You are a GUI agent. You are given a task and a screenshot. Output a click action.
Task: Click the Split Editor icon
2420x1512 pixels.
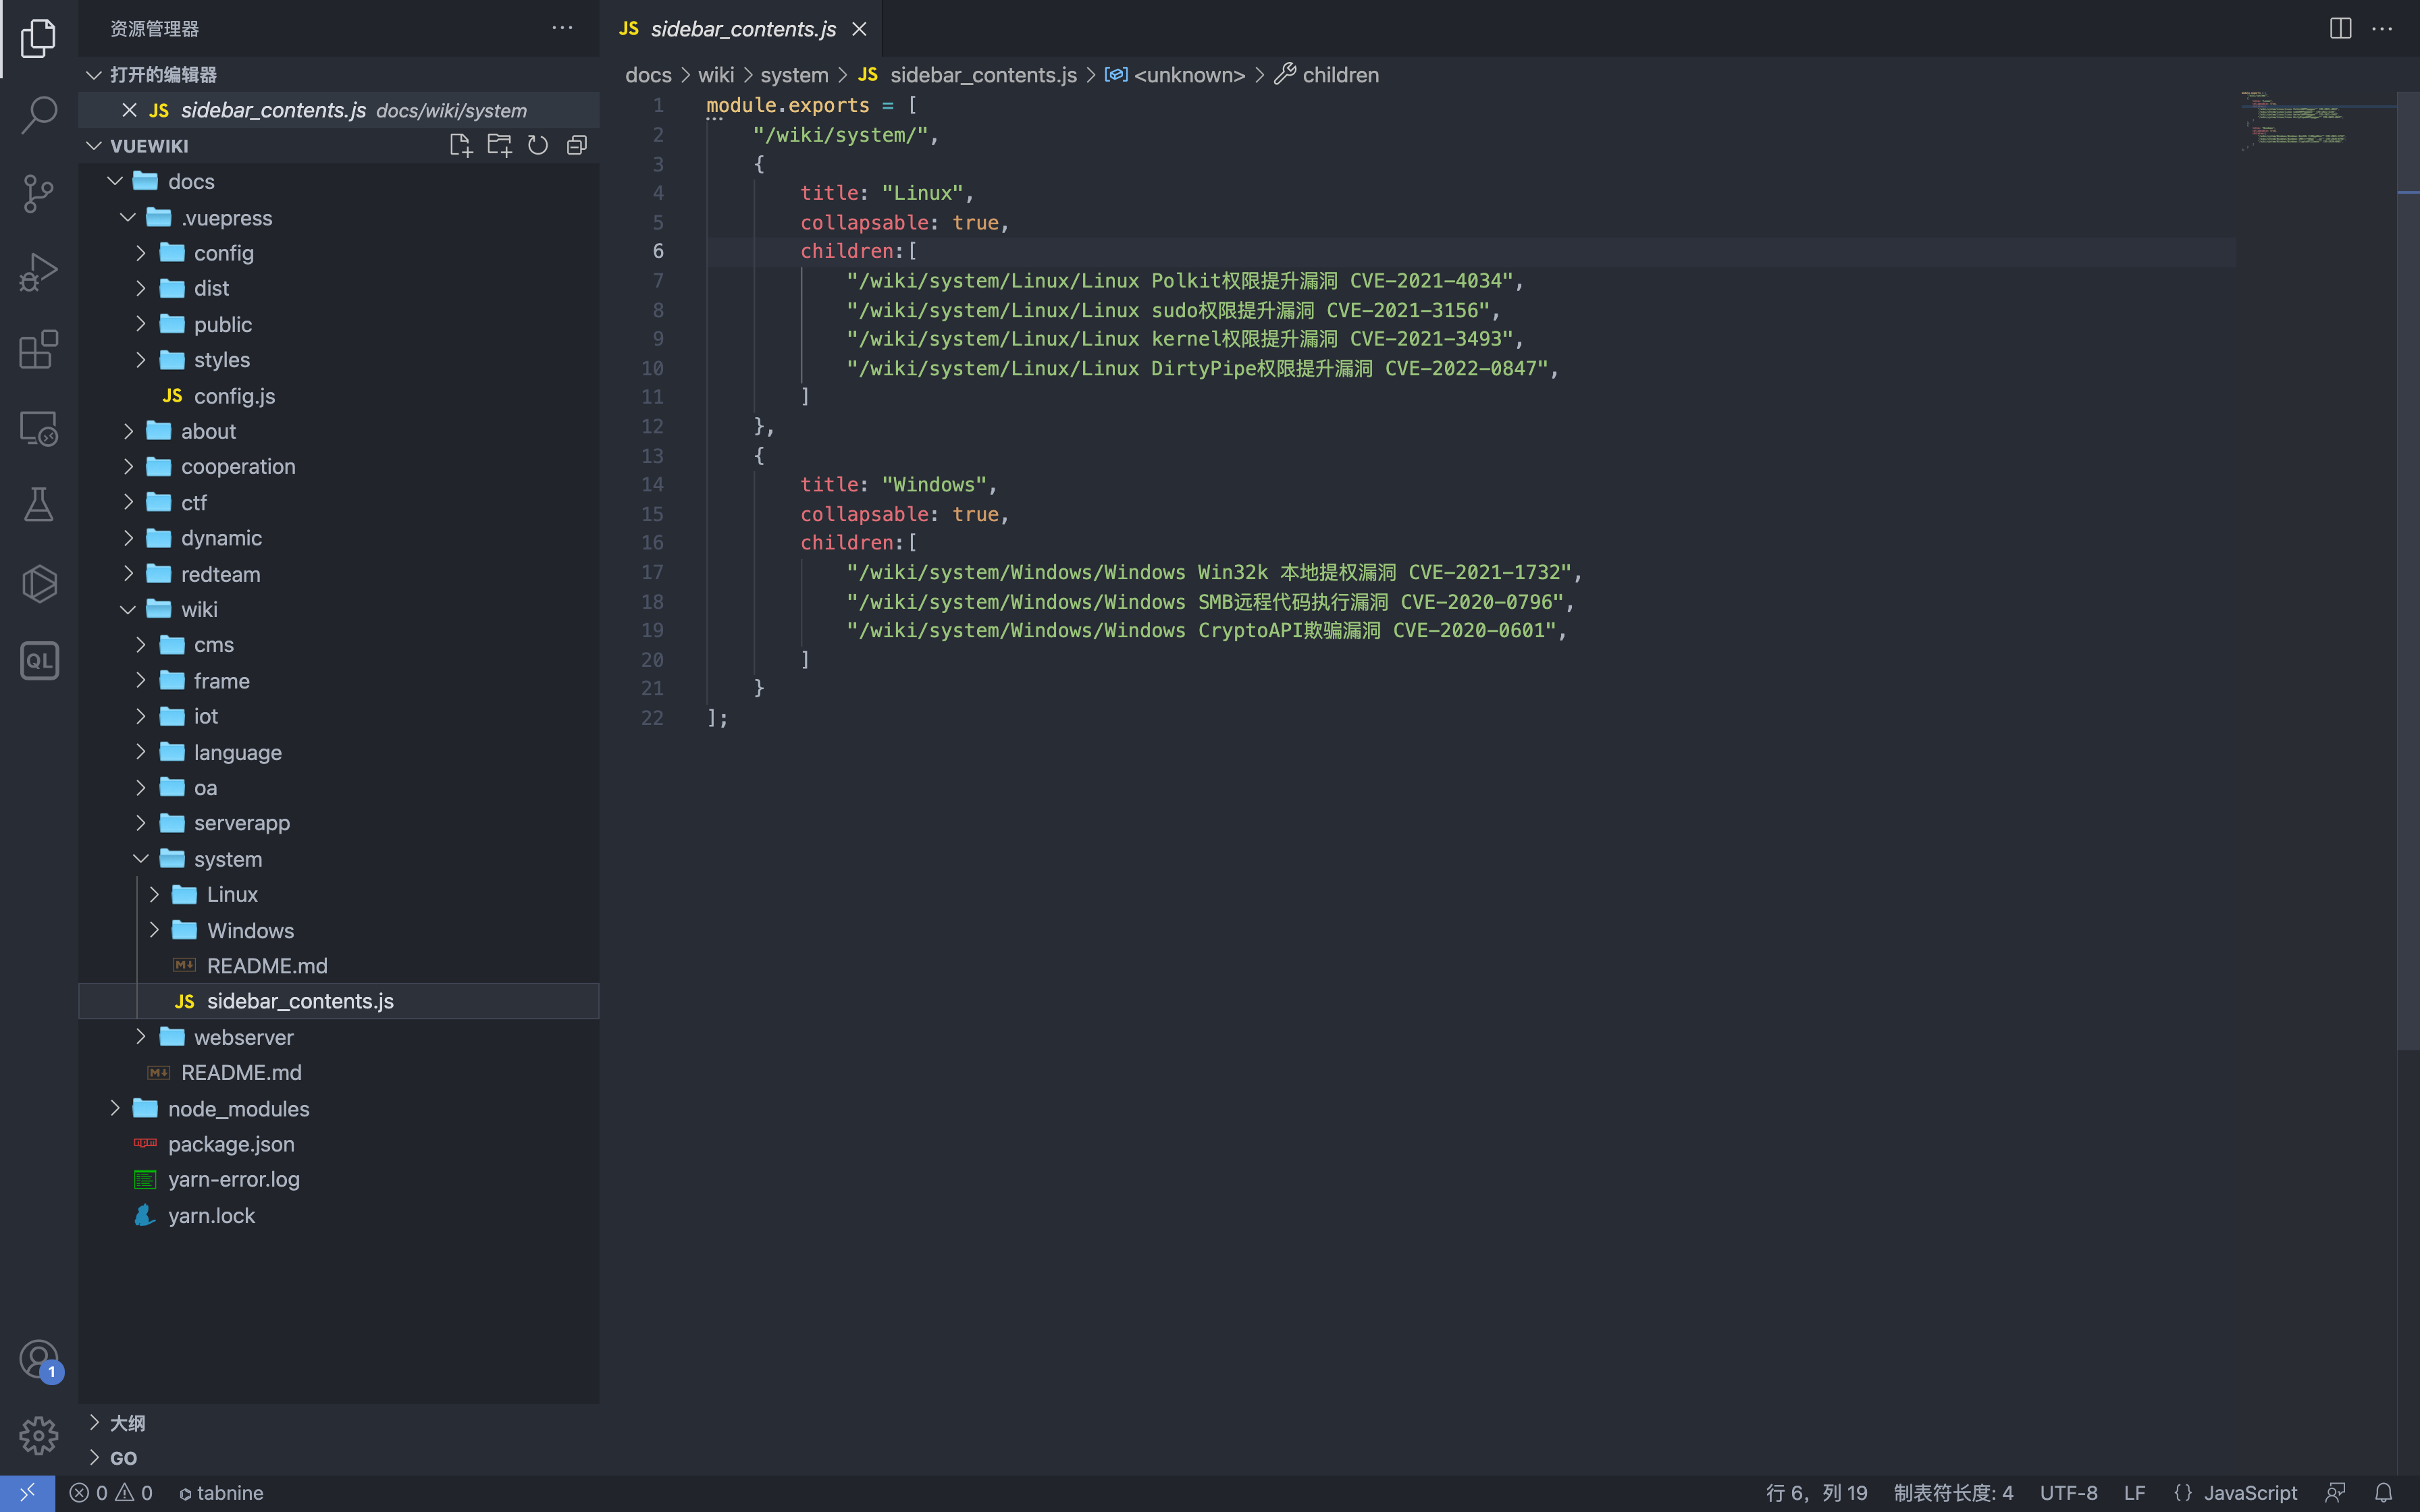click(x=2340, y=29)
